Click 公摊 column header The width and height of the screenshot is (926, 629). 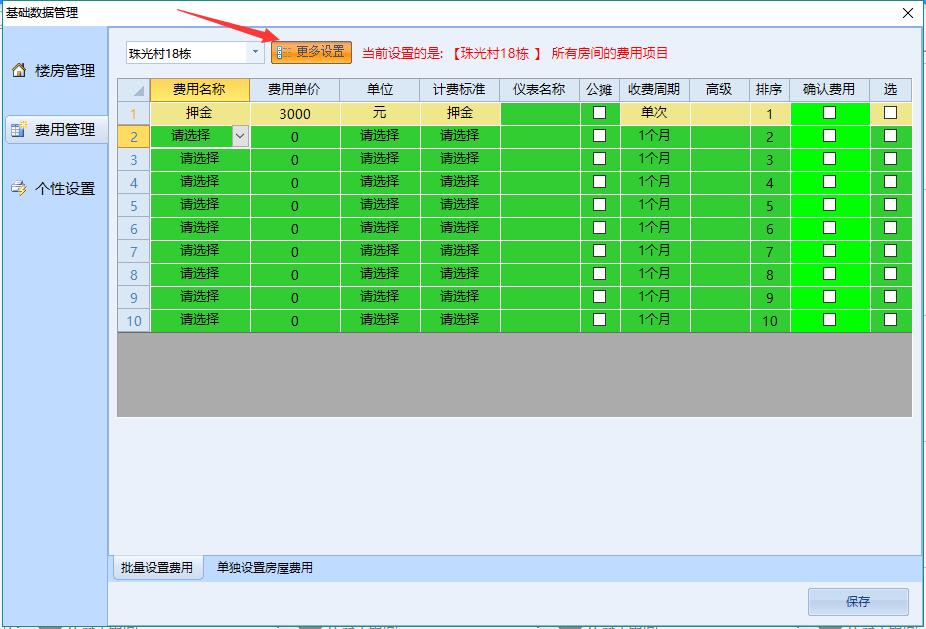pos(599,90)
